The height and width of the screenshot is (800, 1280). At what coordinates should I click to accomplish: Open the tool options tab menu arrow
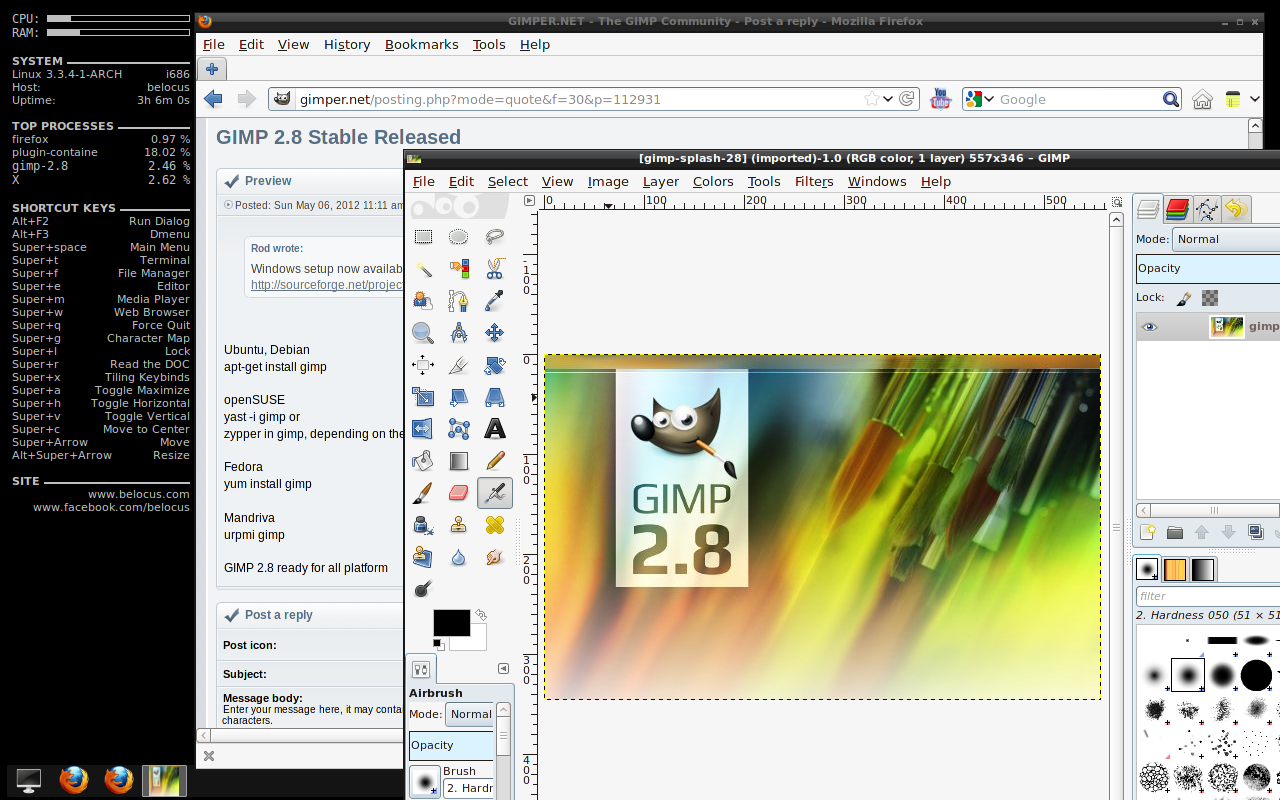tap(503, 669)
